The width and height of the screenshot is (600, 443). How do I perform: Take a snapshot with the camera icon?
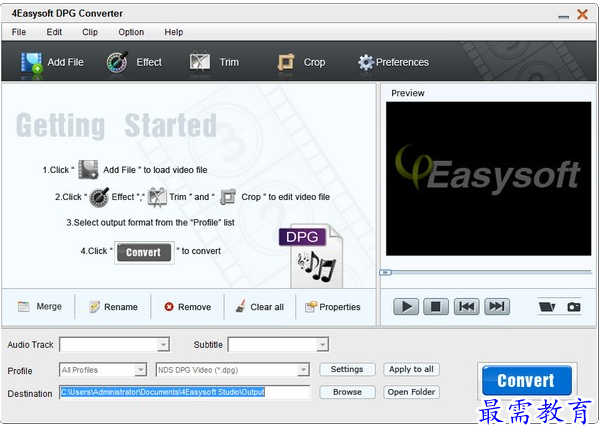pos(573,307)
